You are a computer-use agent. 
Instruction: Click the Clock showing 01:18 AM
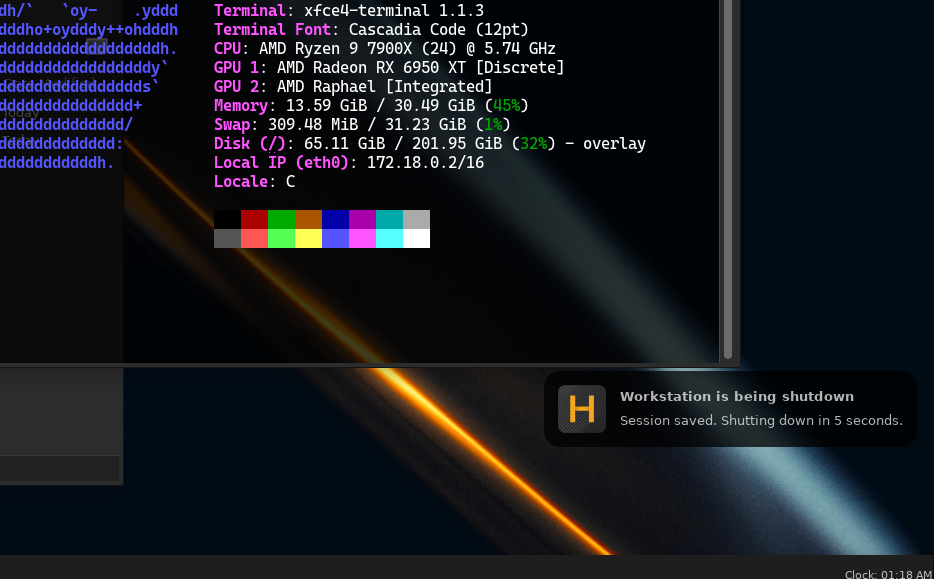[888, 574]
